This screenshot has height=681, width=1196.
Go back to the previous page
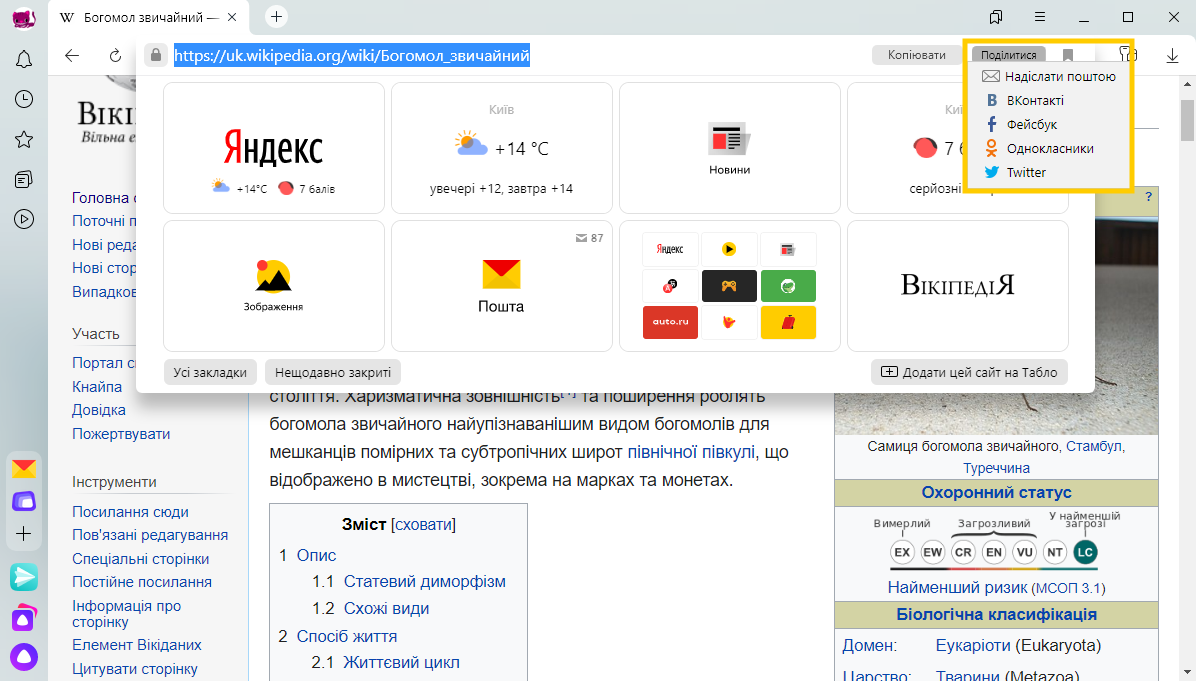(x=72, y=55)
